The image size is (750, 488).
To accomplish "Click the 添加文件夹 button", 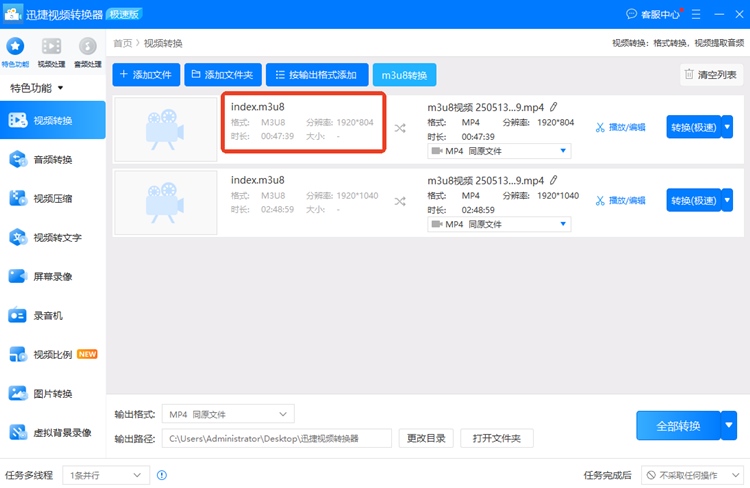I will 223,75.
